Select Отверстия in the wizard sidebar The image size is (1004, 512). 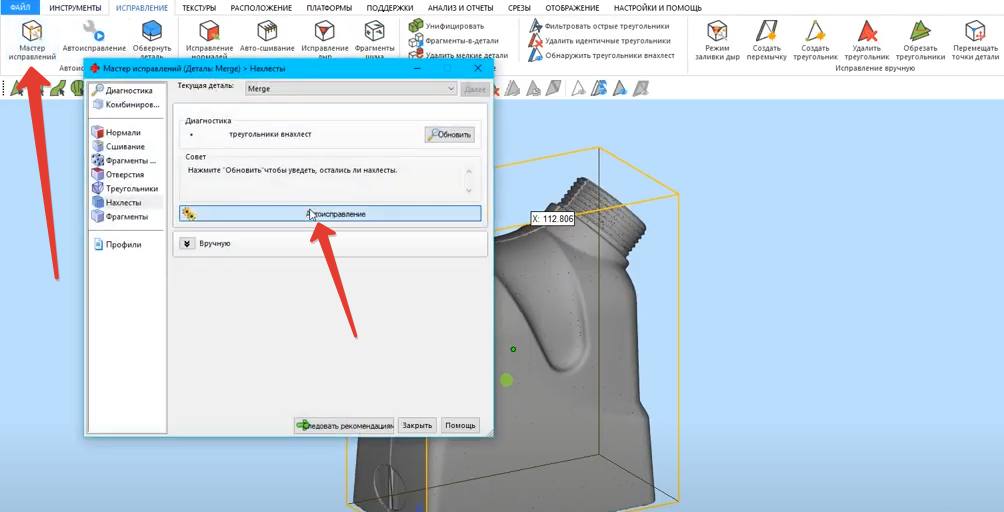(x=124, y=174)
